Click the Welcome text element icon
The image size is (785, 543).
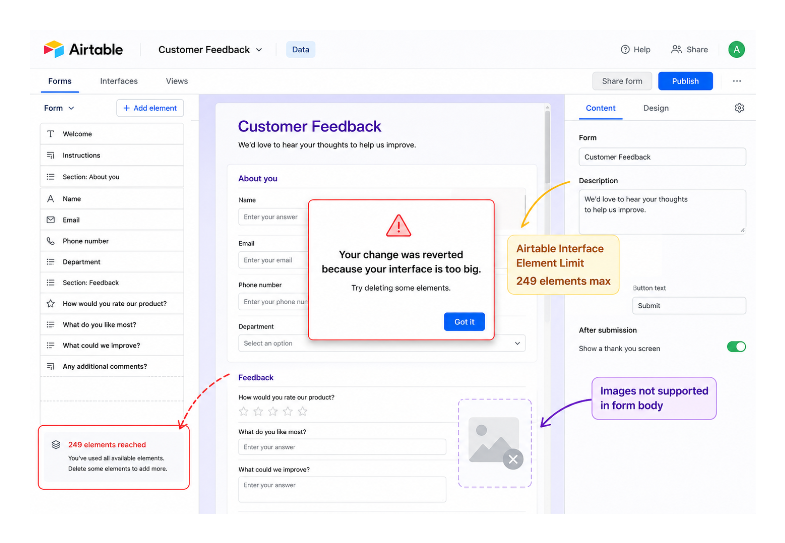click(51, 134)
